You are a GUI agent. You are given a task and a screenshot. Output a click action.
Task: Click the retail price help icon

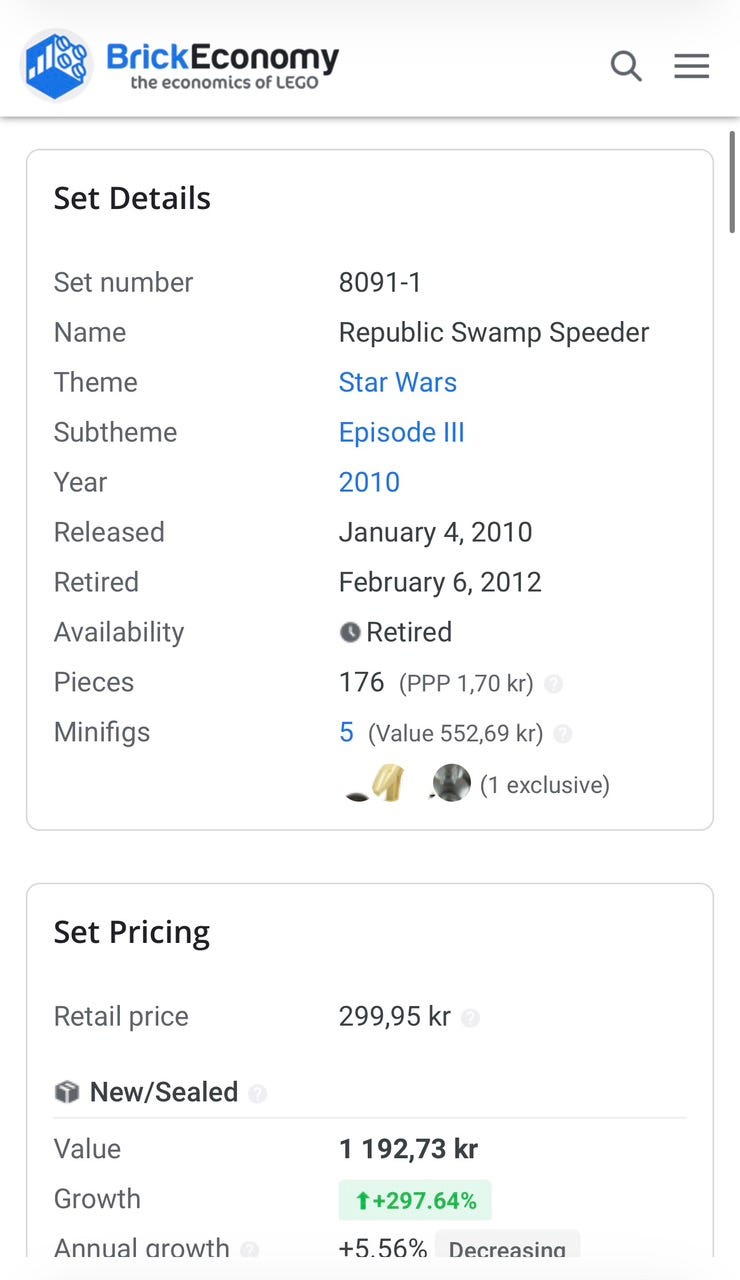pos(470,1018)
